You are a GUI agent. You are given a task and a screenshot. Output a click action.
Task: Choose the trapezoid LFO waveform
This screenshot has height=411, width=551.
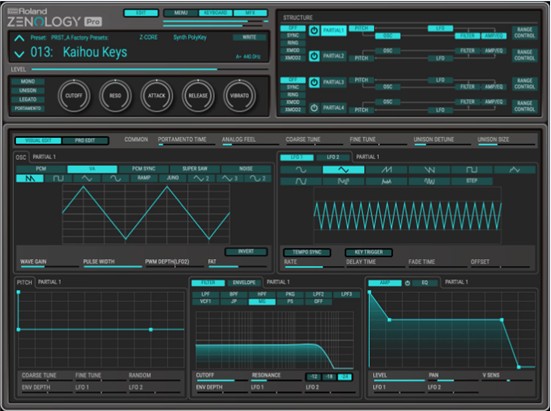(301, 181)
